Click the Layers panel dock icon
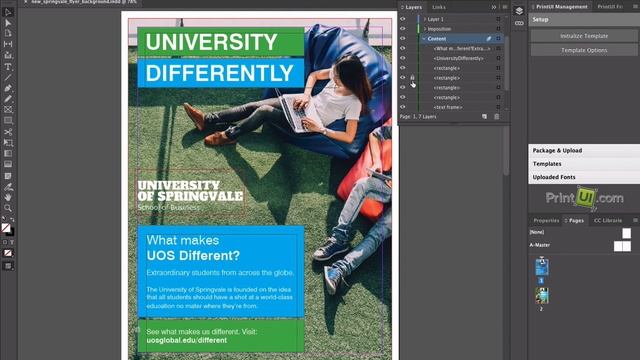This screenshot has width=640, height=360. click(519, 11)
